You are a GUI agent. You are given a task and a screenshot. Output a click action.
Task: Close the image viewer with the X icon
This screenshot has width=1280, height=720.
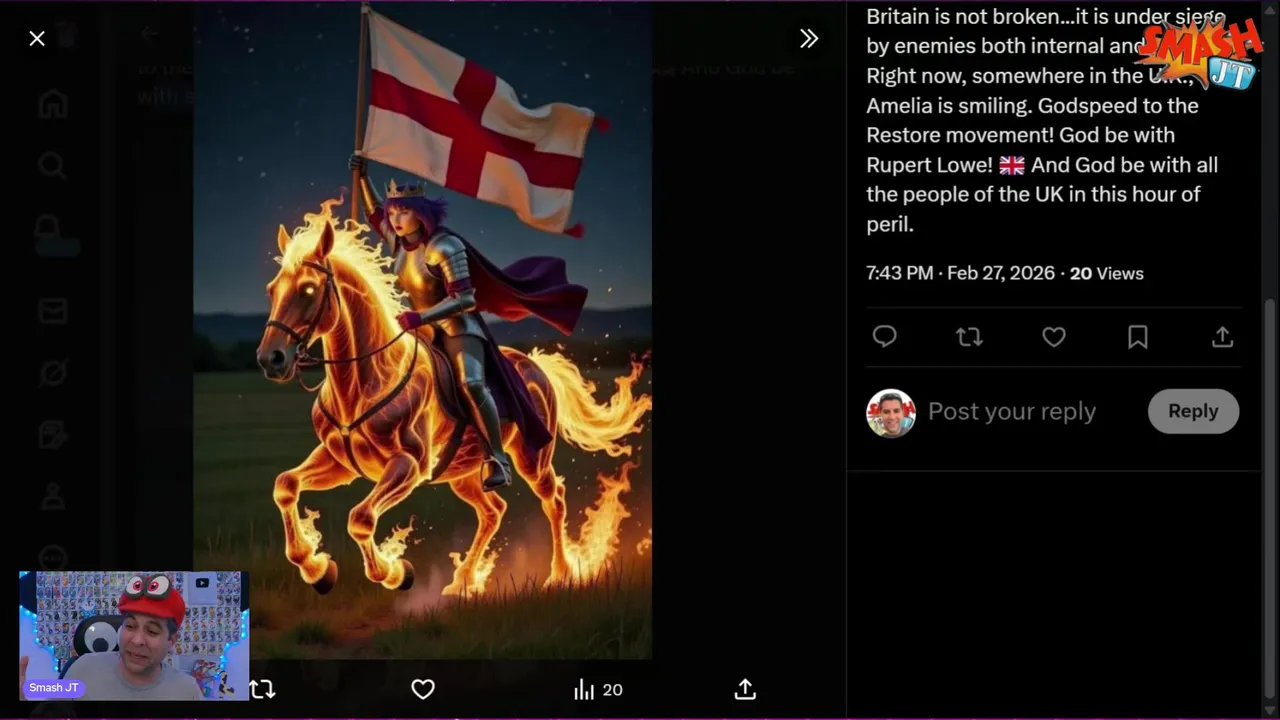37,39
